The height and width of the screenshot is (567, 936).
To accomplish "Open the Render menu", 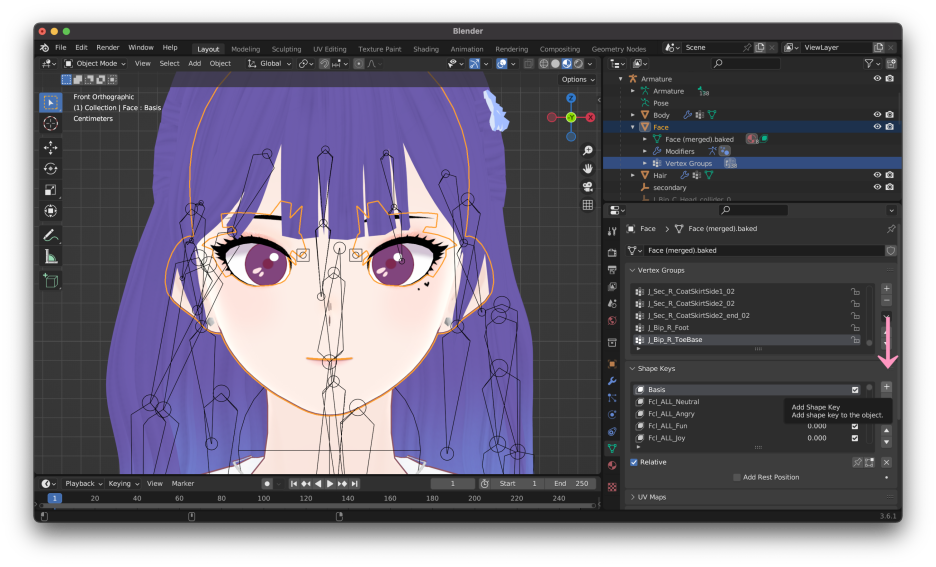I will (107, 48).
